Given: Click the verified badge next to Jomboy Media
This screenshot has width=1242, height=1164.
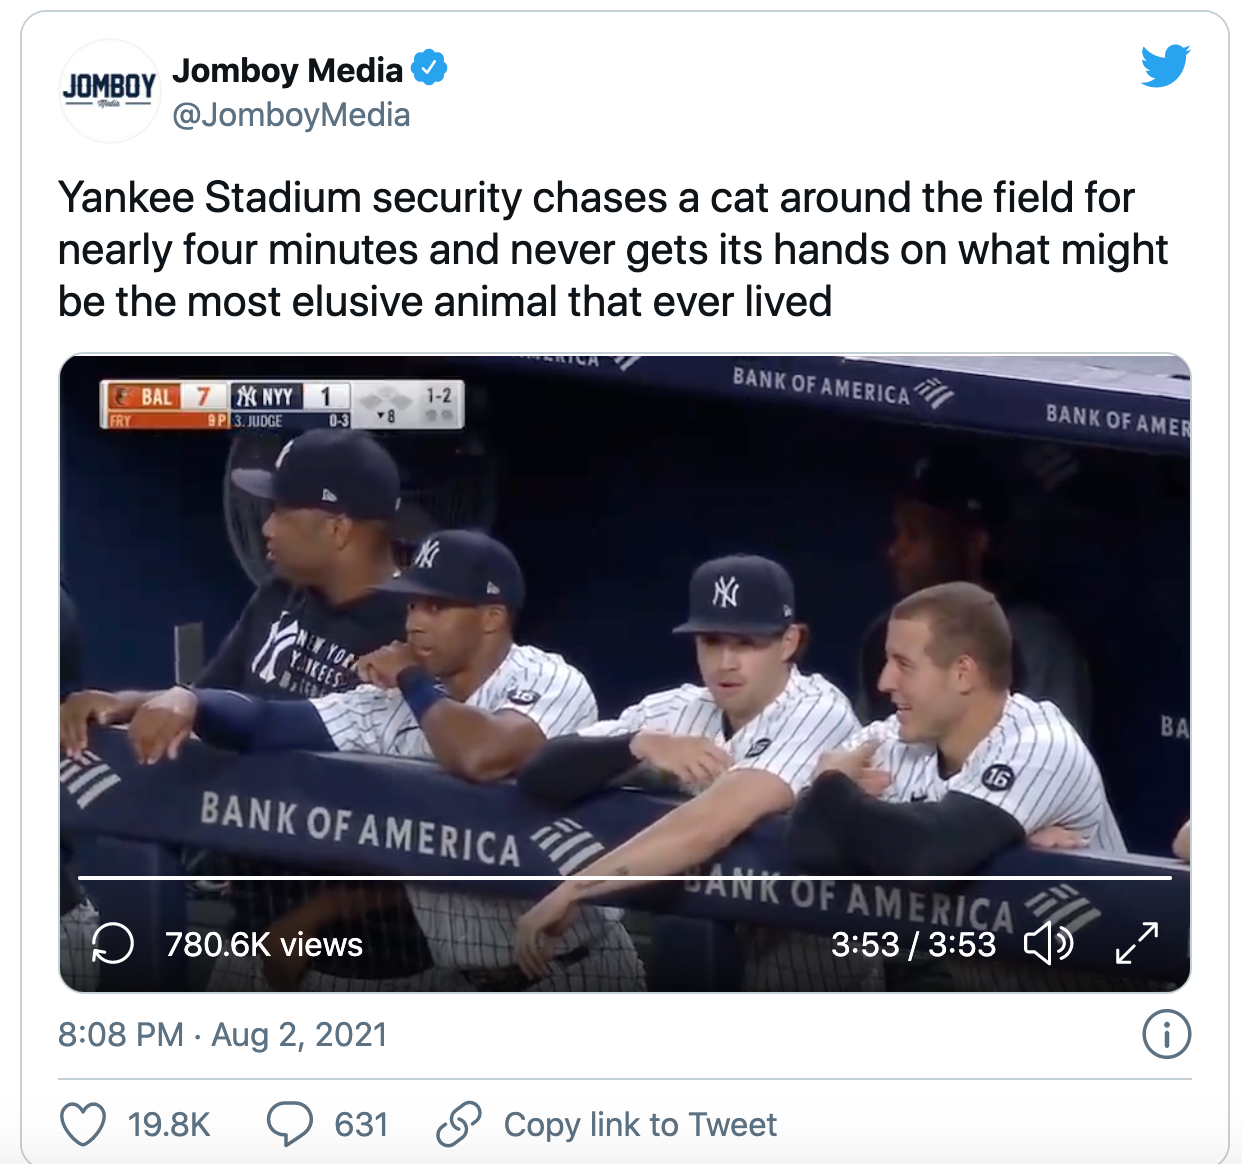Looking at the screenshot, I should tap(432, 68).
